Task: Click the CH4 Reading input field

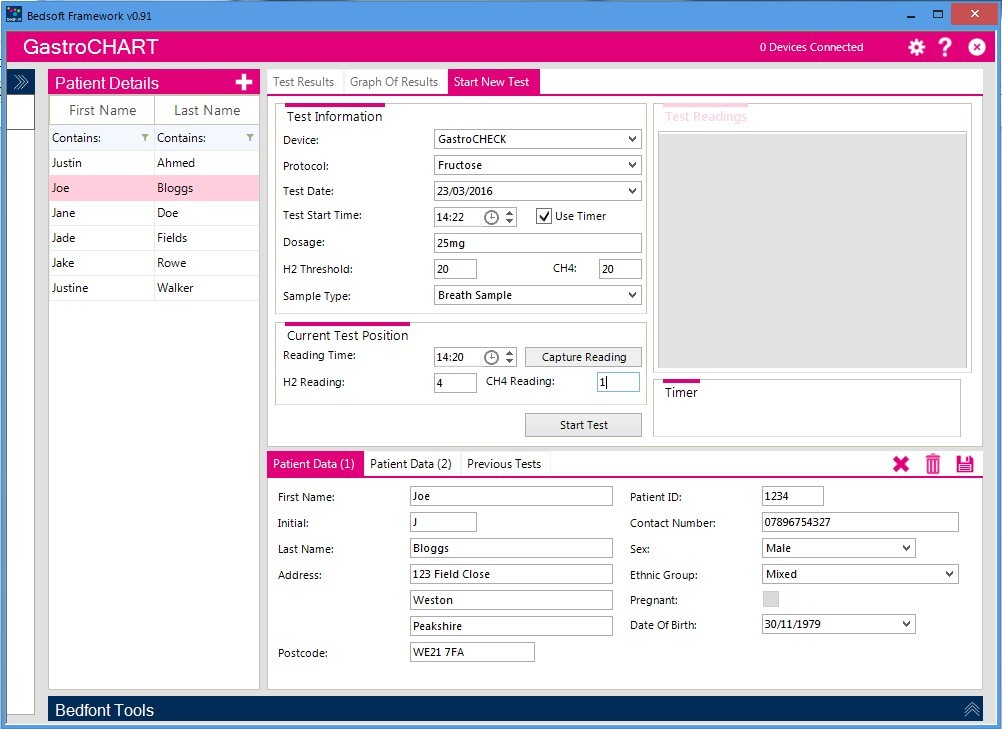Action: pyautogui.click(x=618, y=382)
